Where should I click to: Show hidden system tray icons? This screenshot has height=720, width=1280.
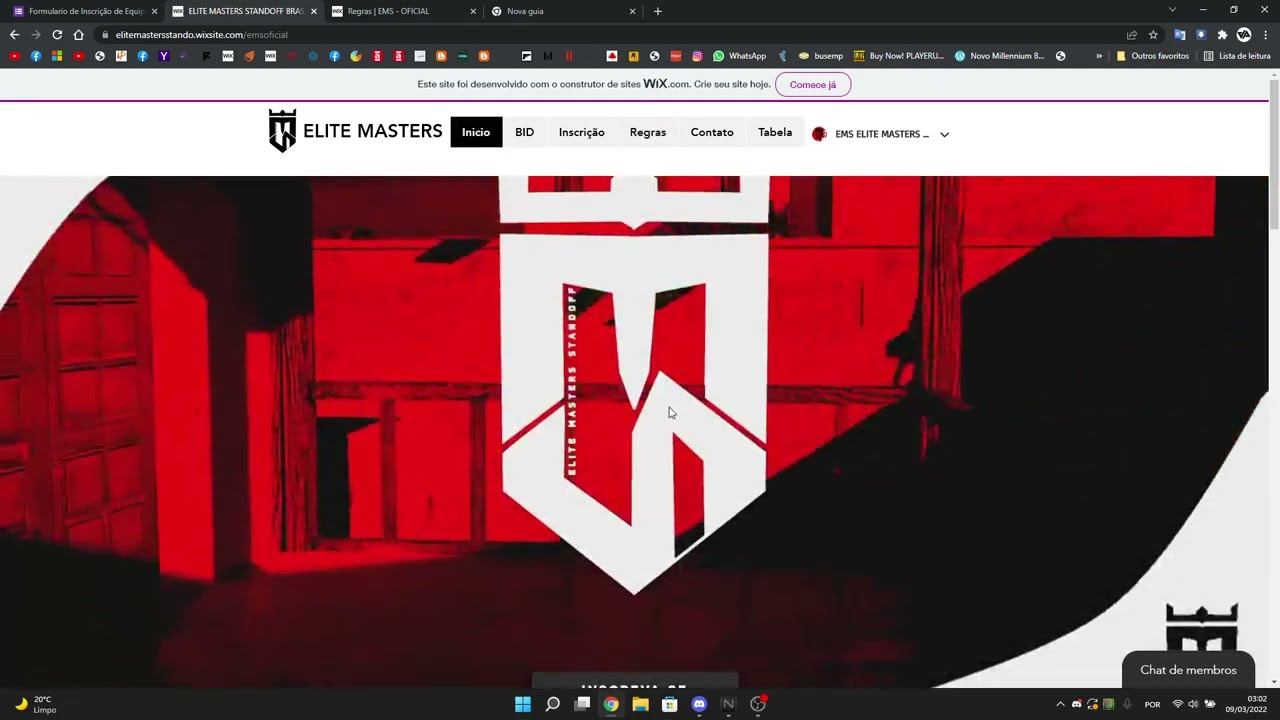tap(1060, 704)
